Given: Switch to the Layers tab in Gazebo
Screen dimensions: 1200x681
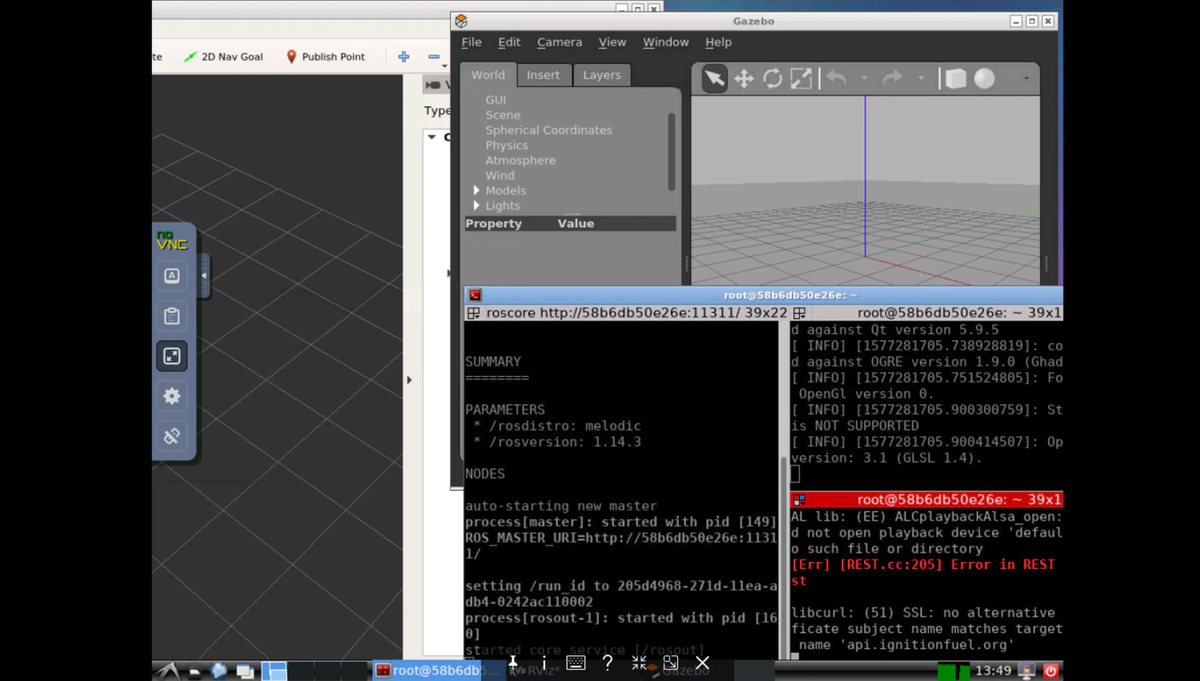Looking at the screenshot, I should point(601,75).
